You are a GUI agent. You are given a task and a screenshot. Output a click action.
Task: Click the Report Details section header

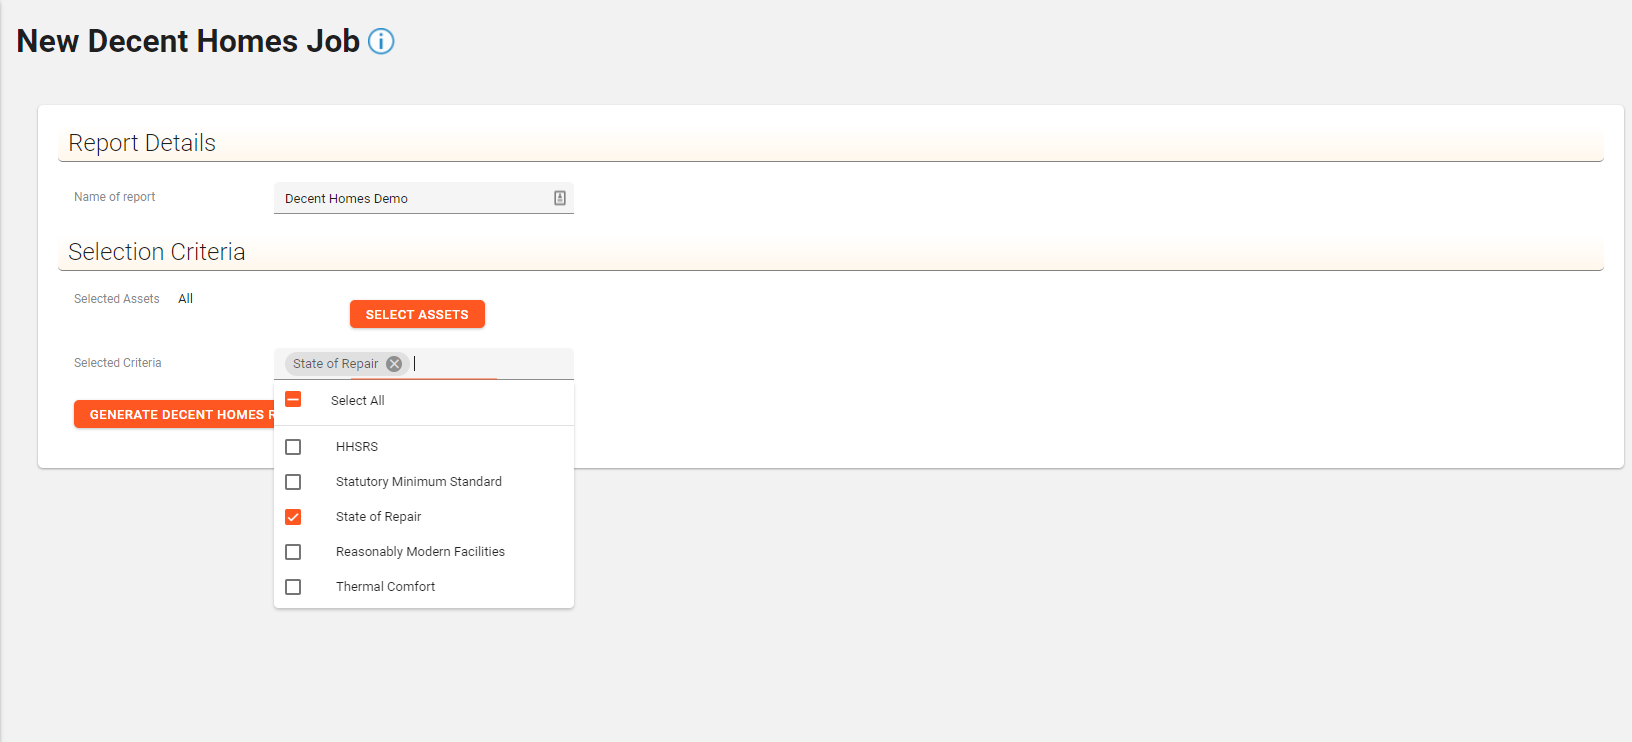[142, 143]
